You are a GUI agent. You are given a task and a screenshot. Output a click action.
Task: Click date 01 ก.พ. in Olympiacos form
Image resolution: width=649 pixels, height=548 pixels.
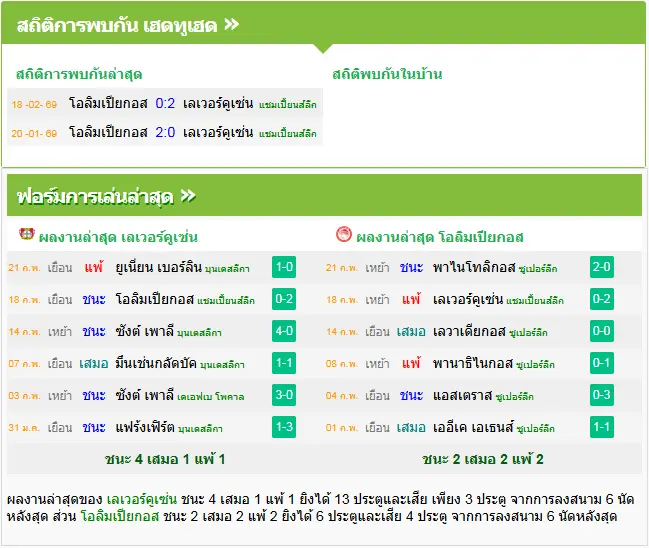point(342,428)
